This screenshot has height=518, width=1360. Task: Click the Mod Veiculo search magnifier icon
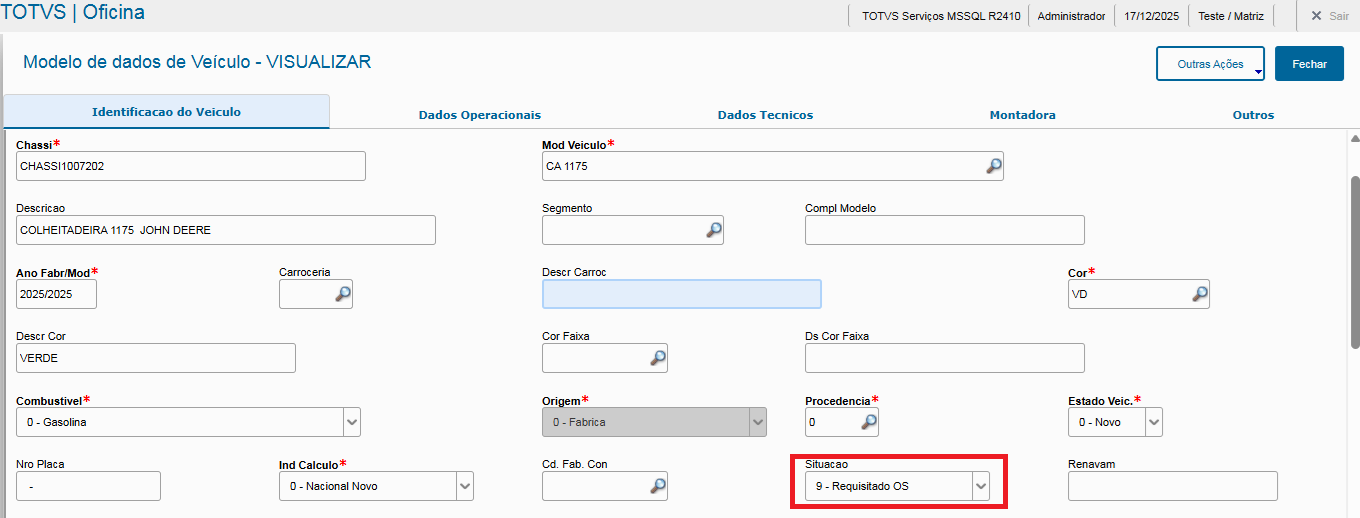click(x=993, y=166)
